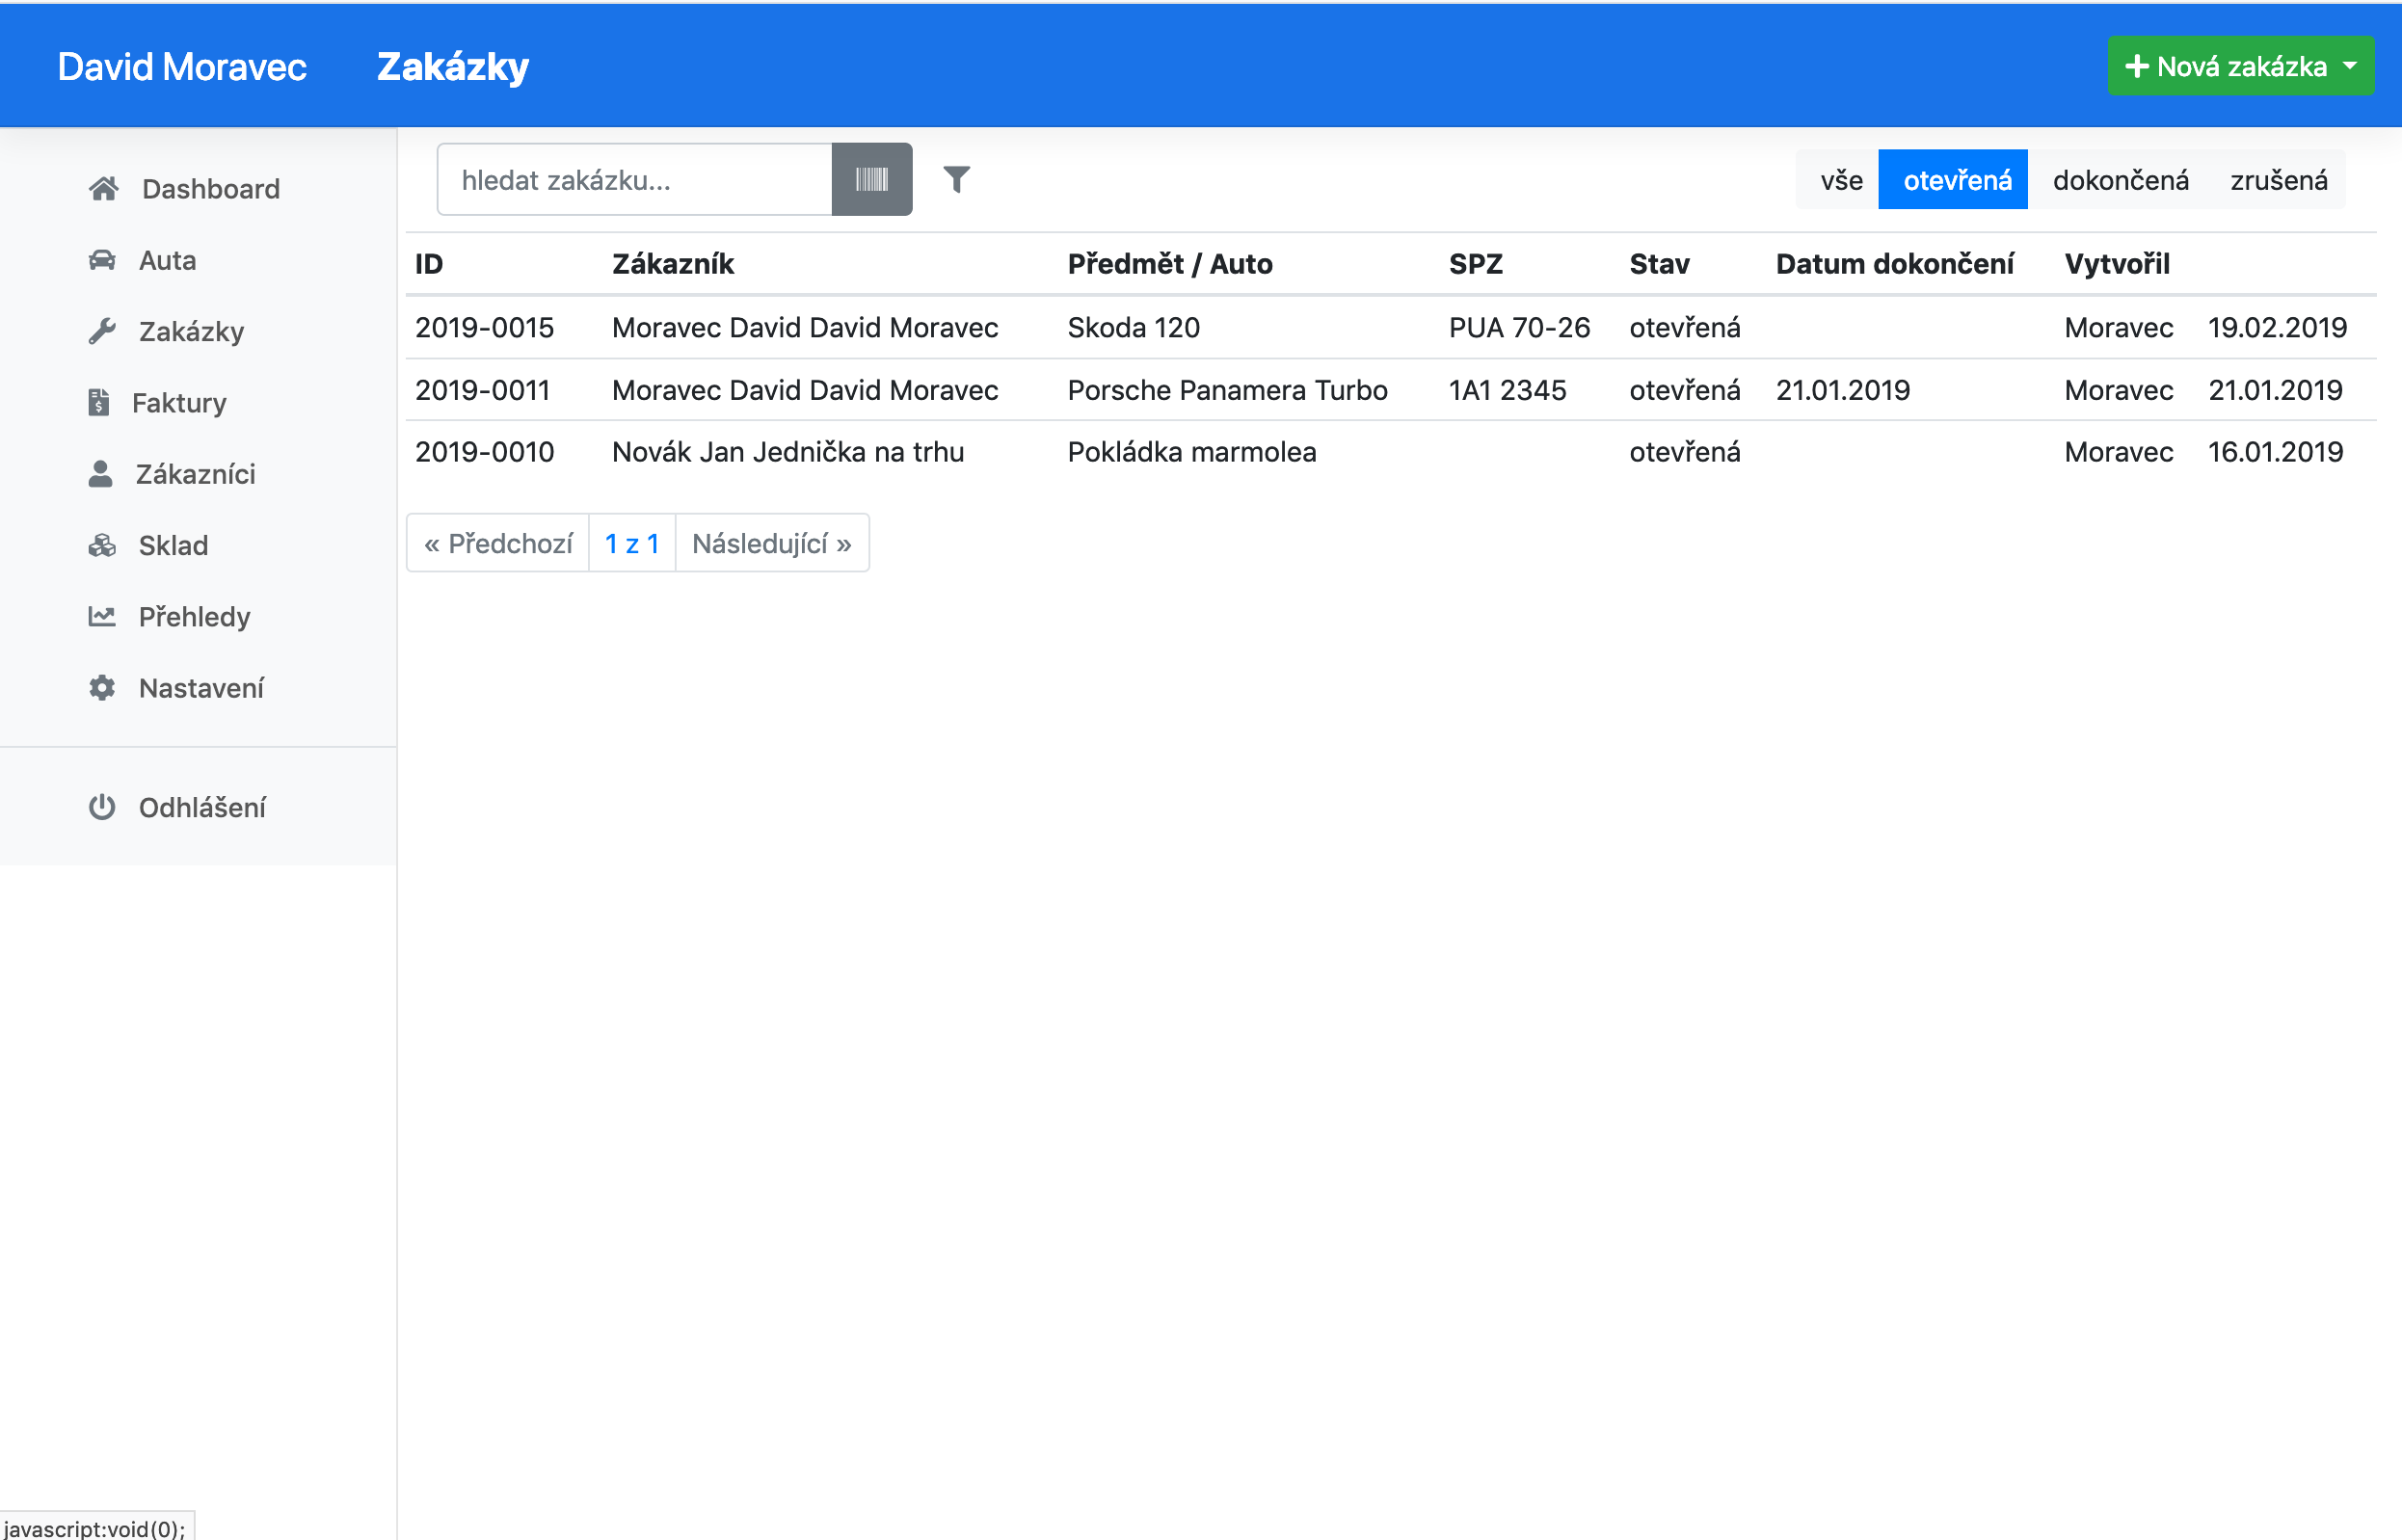Click the Nastavení gear icon
2402x1540 pixels.
(x=102, y=688)
